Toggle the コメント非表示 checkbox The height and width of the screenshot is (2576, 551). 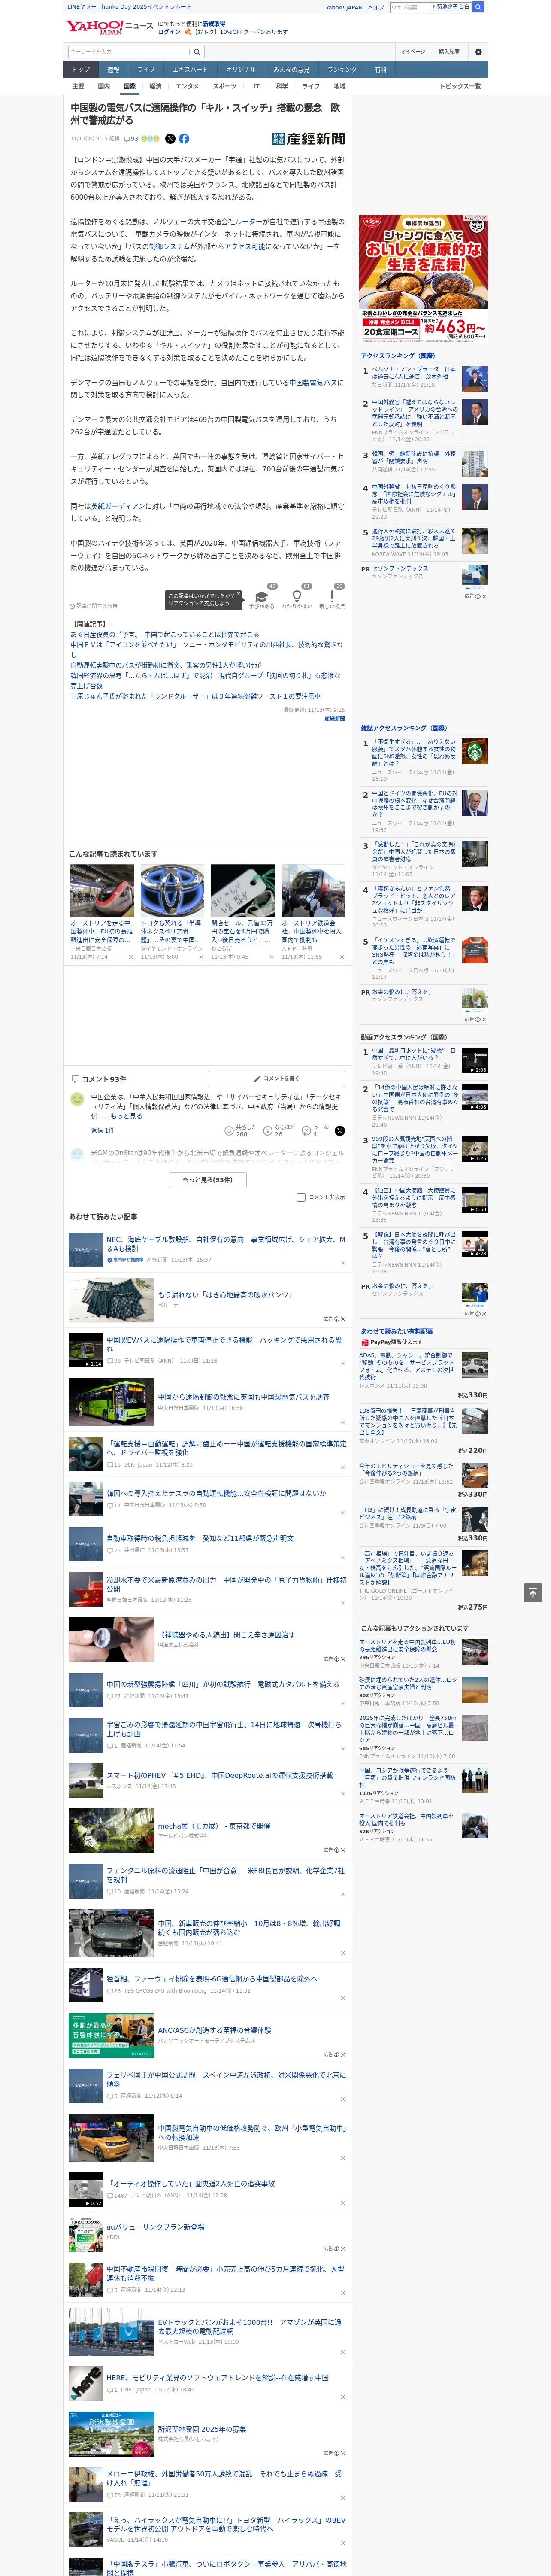[301, 1197]
